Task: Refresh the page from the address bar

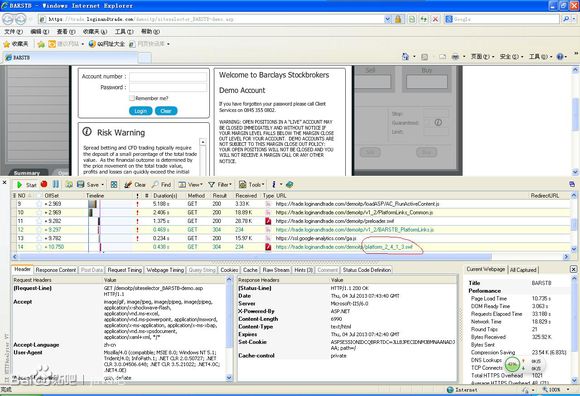Action: [424, 19]
